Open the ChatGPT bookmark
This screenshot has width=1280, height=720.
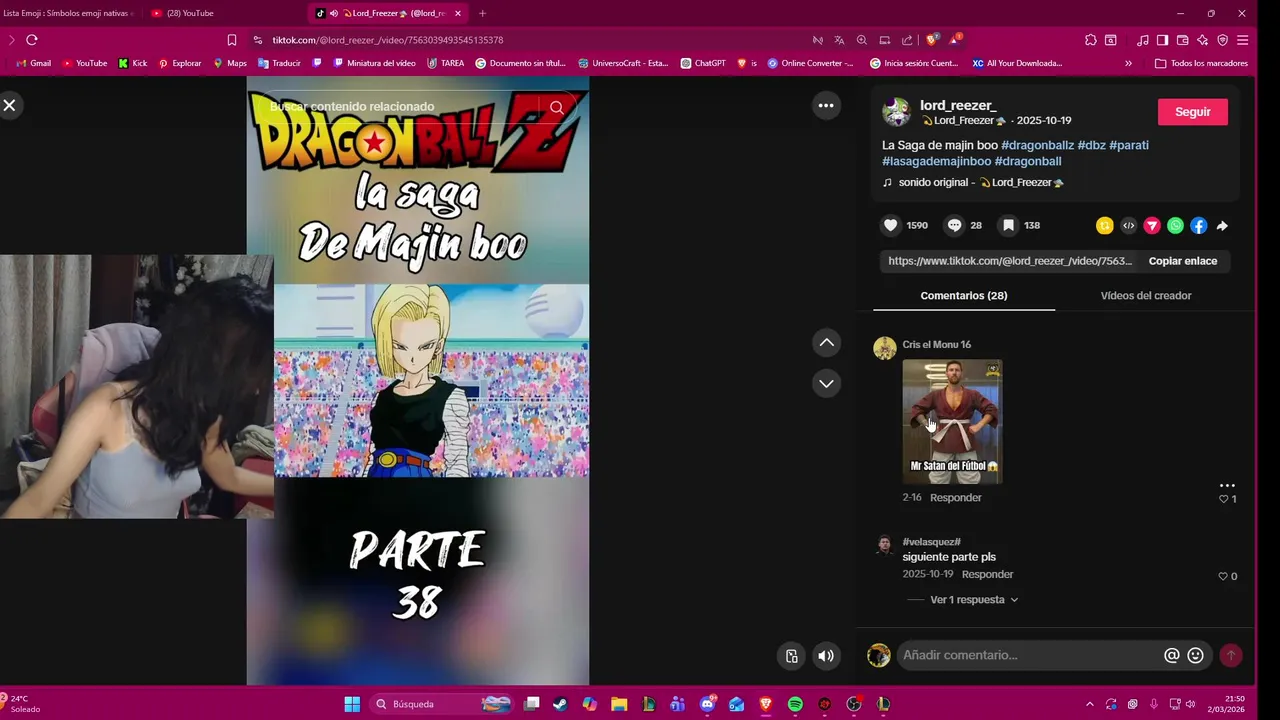pos(703,63)
